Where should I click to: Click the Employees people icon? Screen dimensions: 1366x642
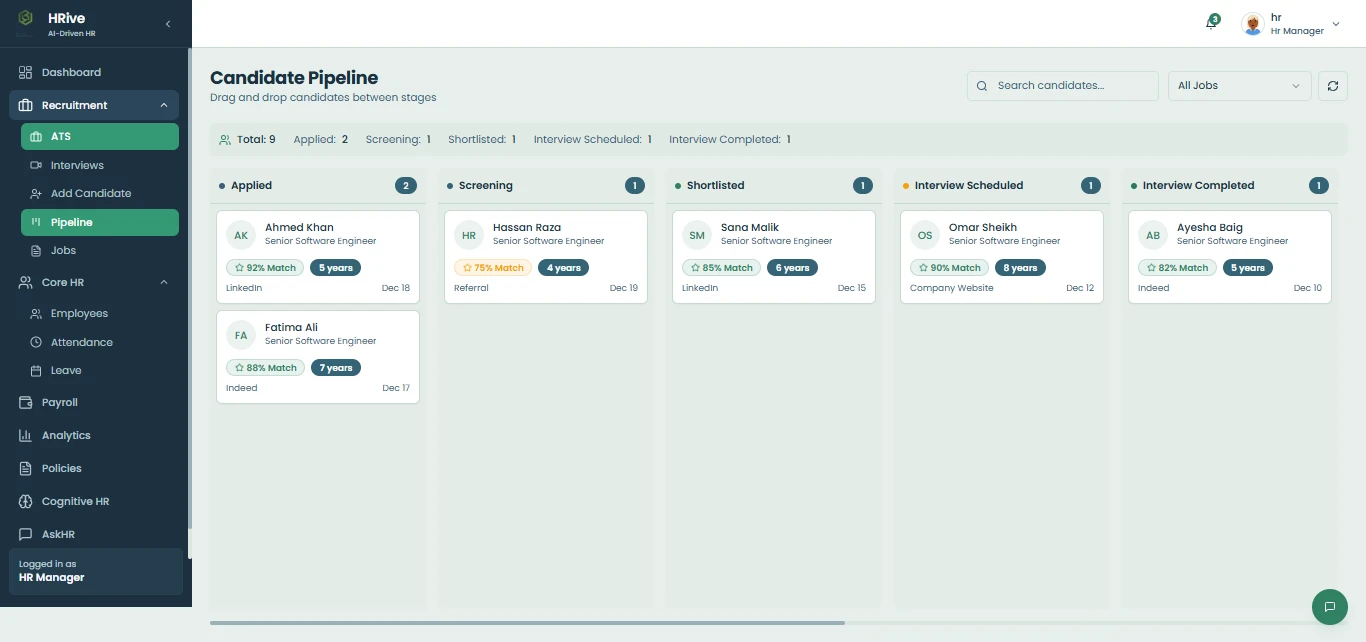pos(36,313)
